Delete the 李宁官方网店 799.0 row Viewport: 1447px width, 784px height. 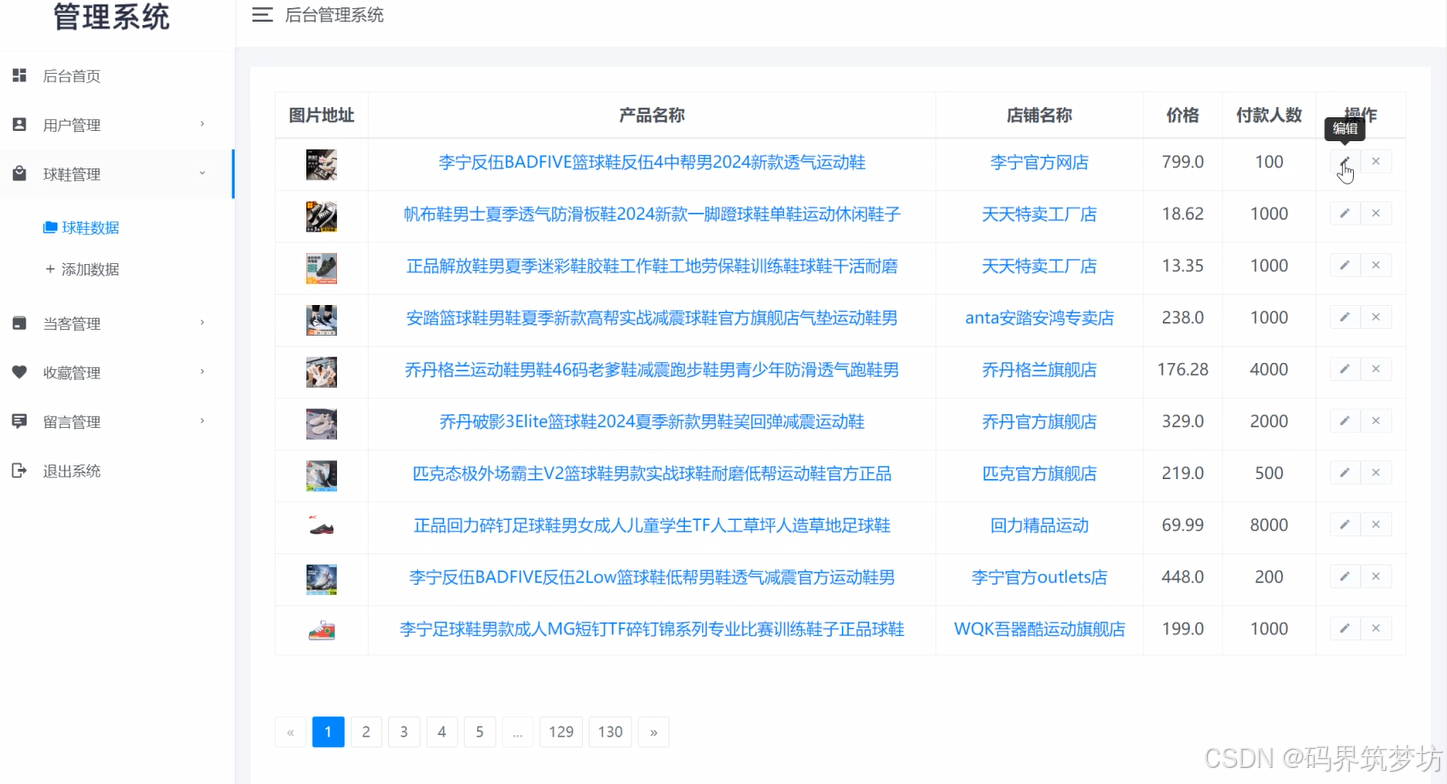pyautogui.click(x=1376, y=162)
